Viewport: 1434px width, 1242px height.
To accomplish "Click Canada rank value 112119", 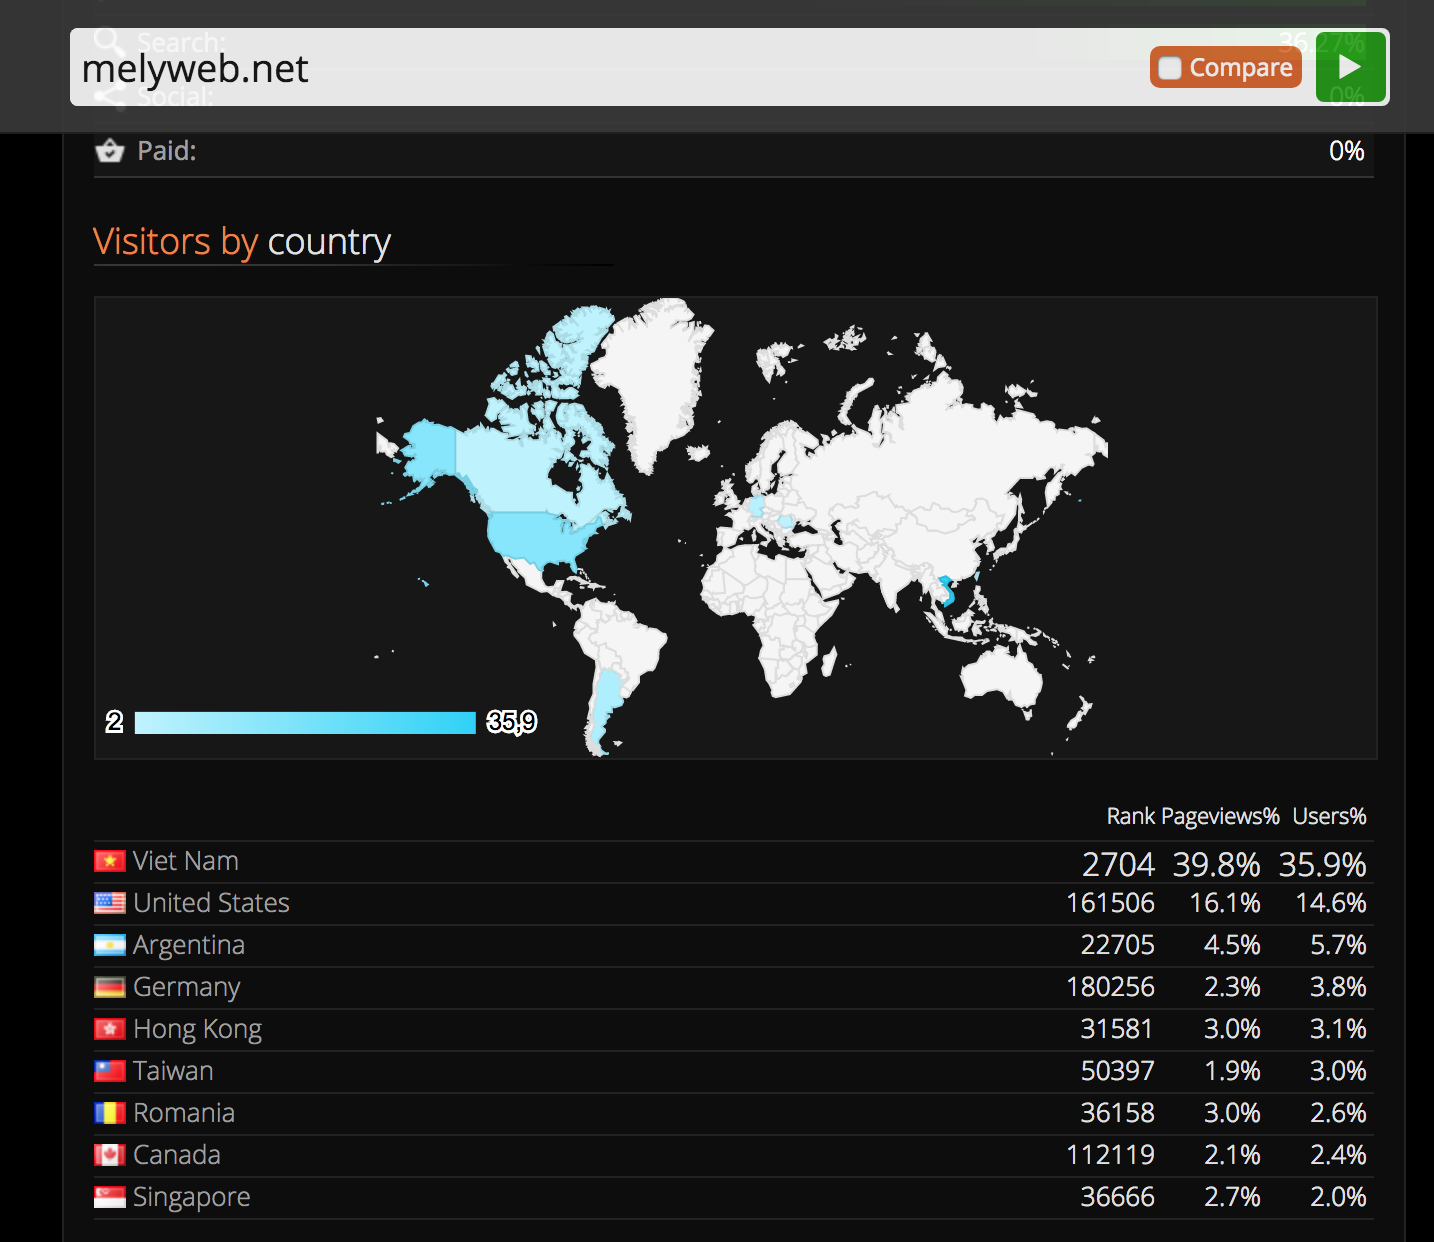I will [x=1110, y=1155].
